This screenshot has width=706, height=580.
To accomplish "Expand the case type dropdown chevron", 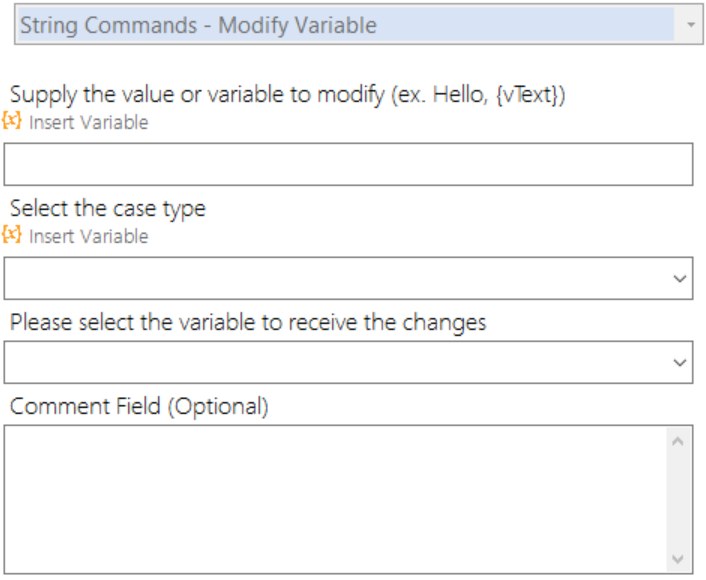I will pyautogui.click(x=679, y=278).
